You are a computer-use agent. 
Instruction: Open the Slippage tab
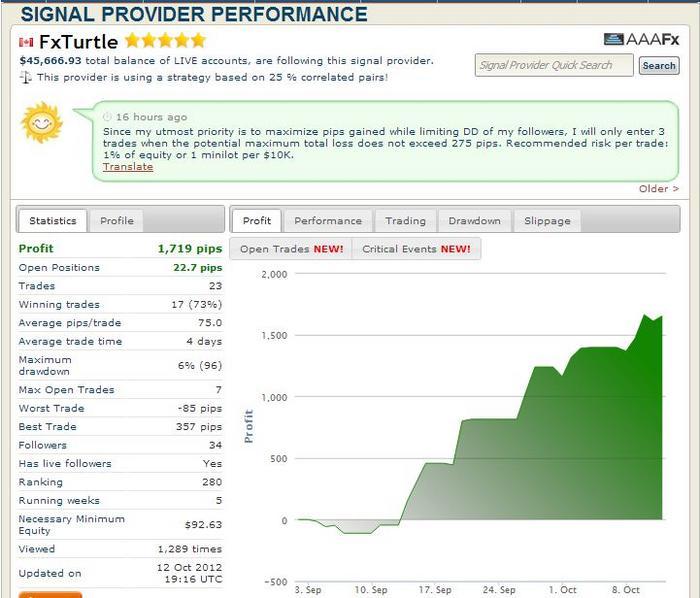(547, 221)
